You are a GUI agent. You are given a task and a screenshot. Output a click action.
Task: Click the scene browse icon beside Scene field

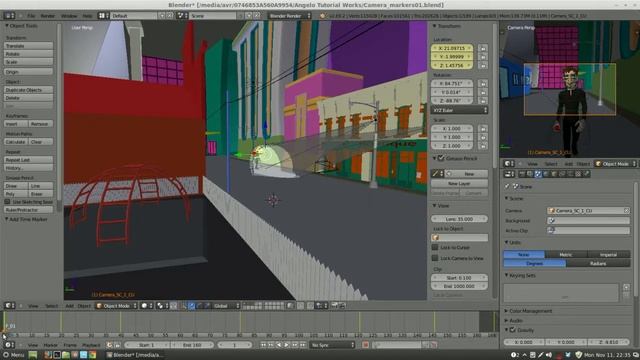(182, 16)
